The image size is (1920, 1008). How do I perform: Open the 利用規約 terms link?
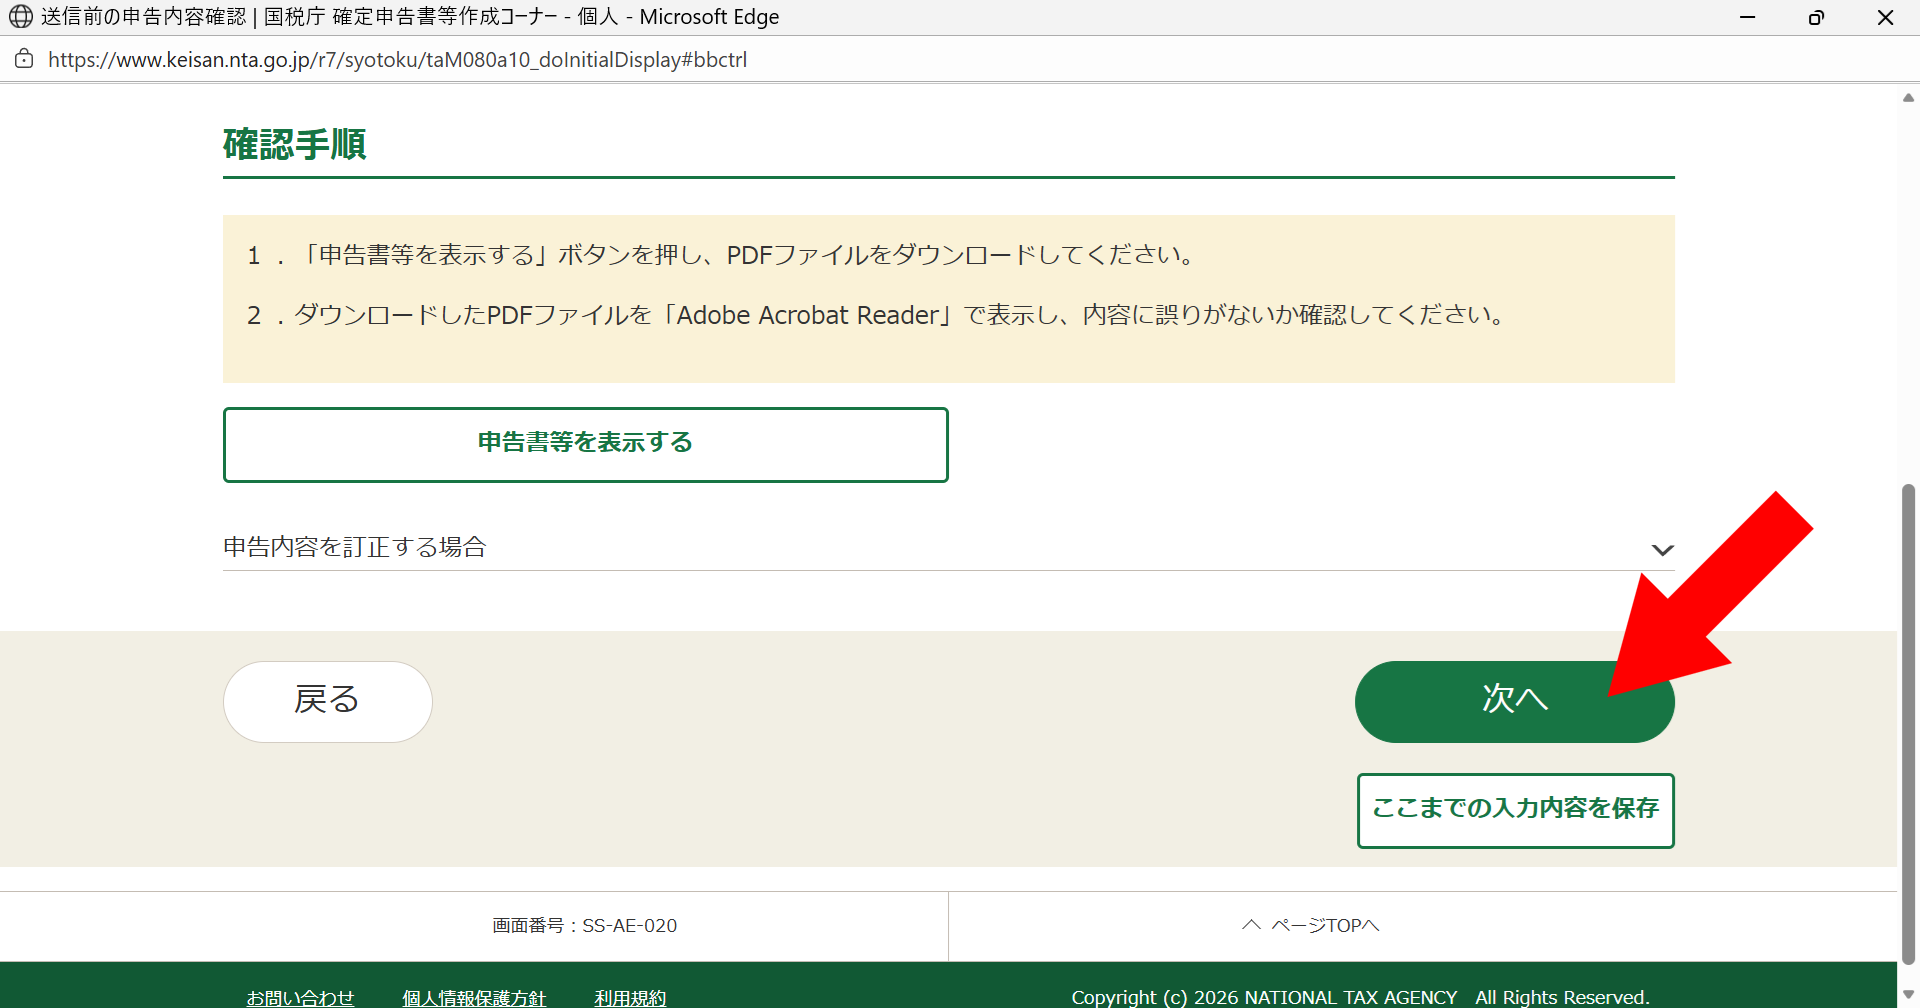(629, 996)
